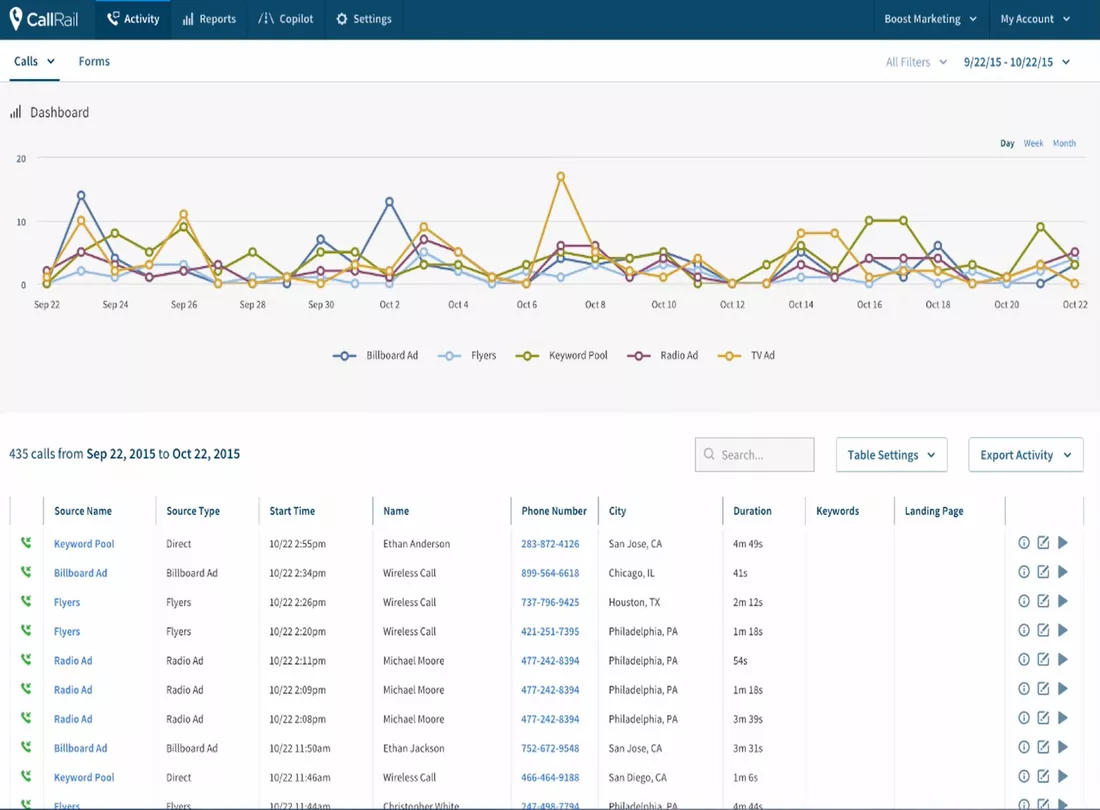Switch to the Forms tab
This screenshot has height=810, width=1100.
coord(94,61)
